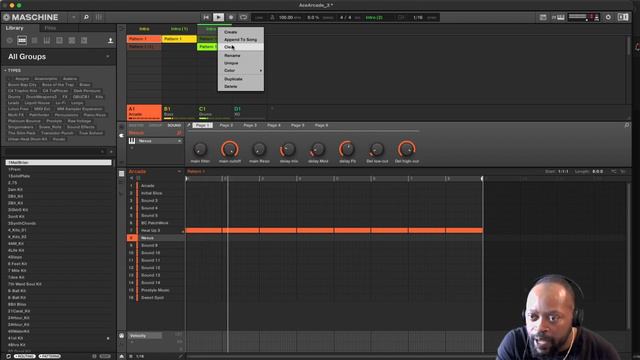This screenshot has height=360, width=640.
Task: Click the main cutoff knob
Action: click(x=230, y=149)
